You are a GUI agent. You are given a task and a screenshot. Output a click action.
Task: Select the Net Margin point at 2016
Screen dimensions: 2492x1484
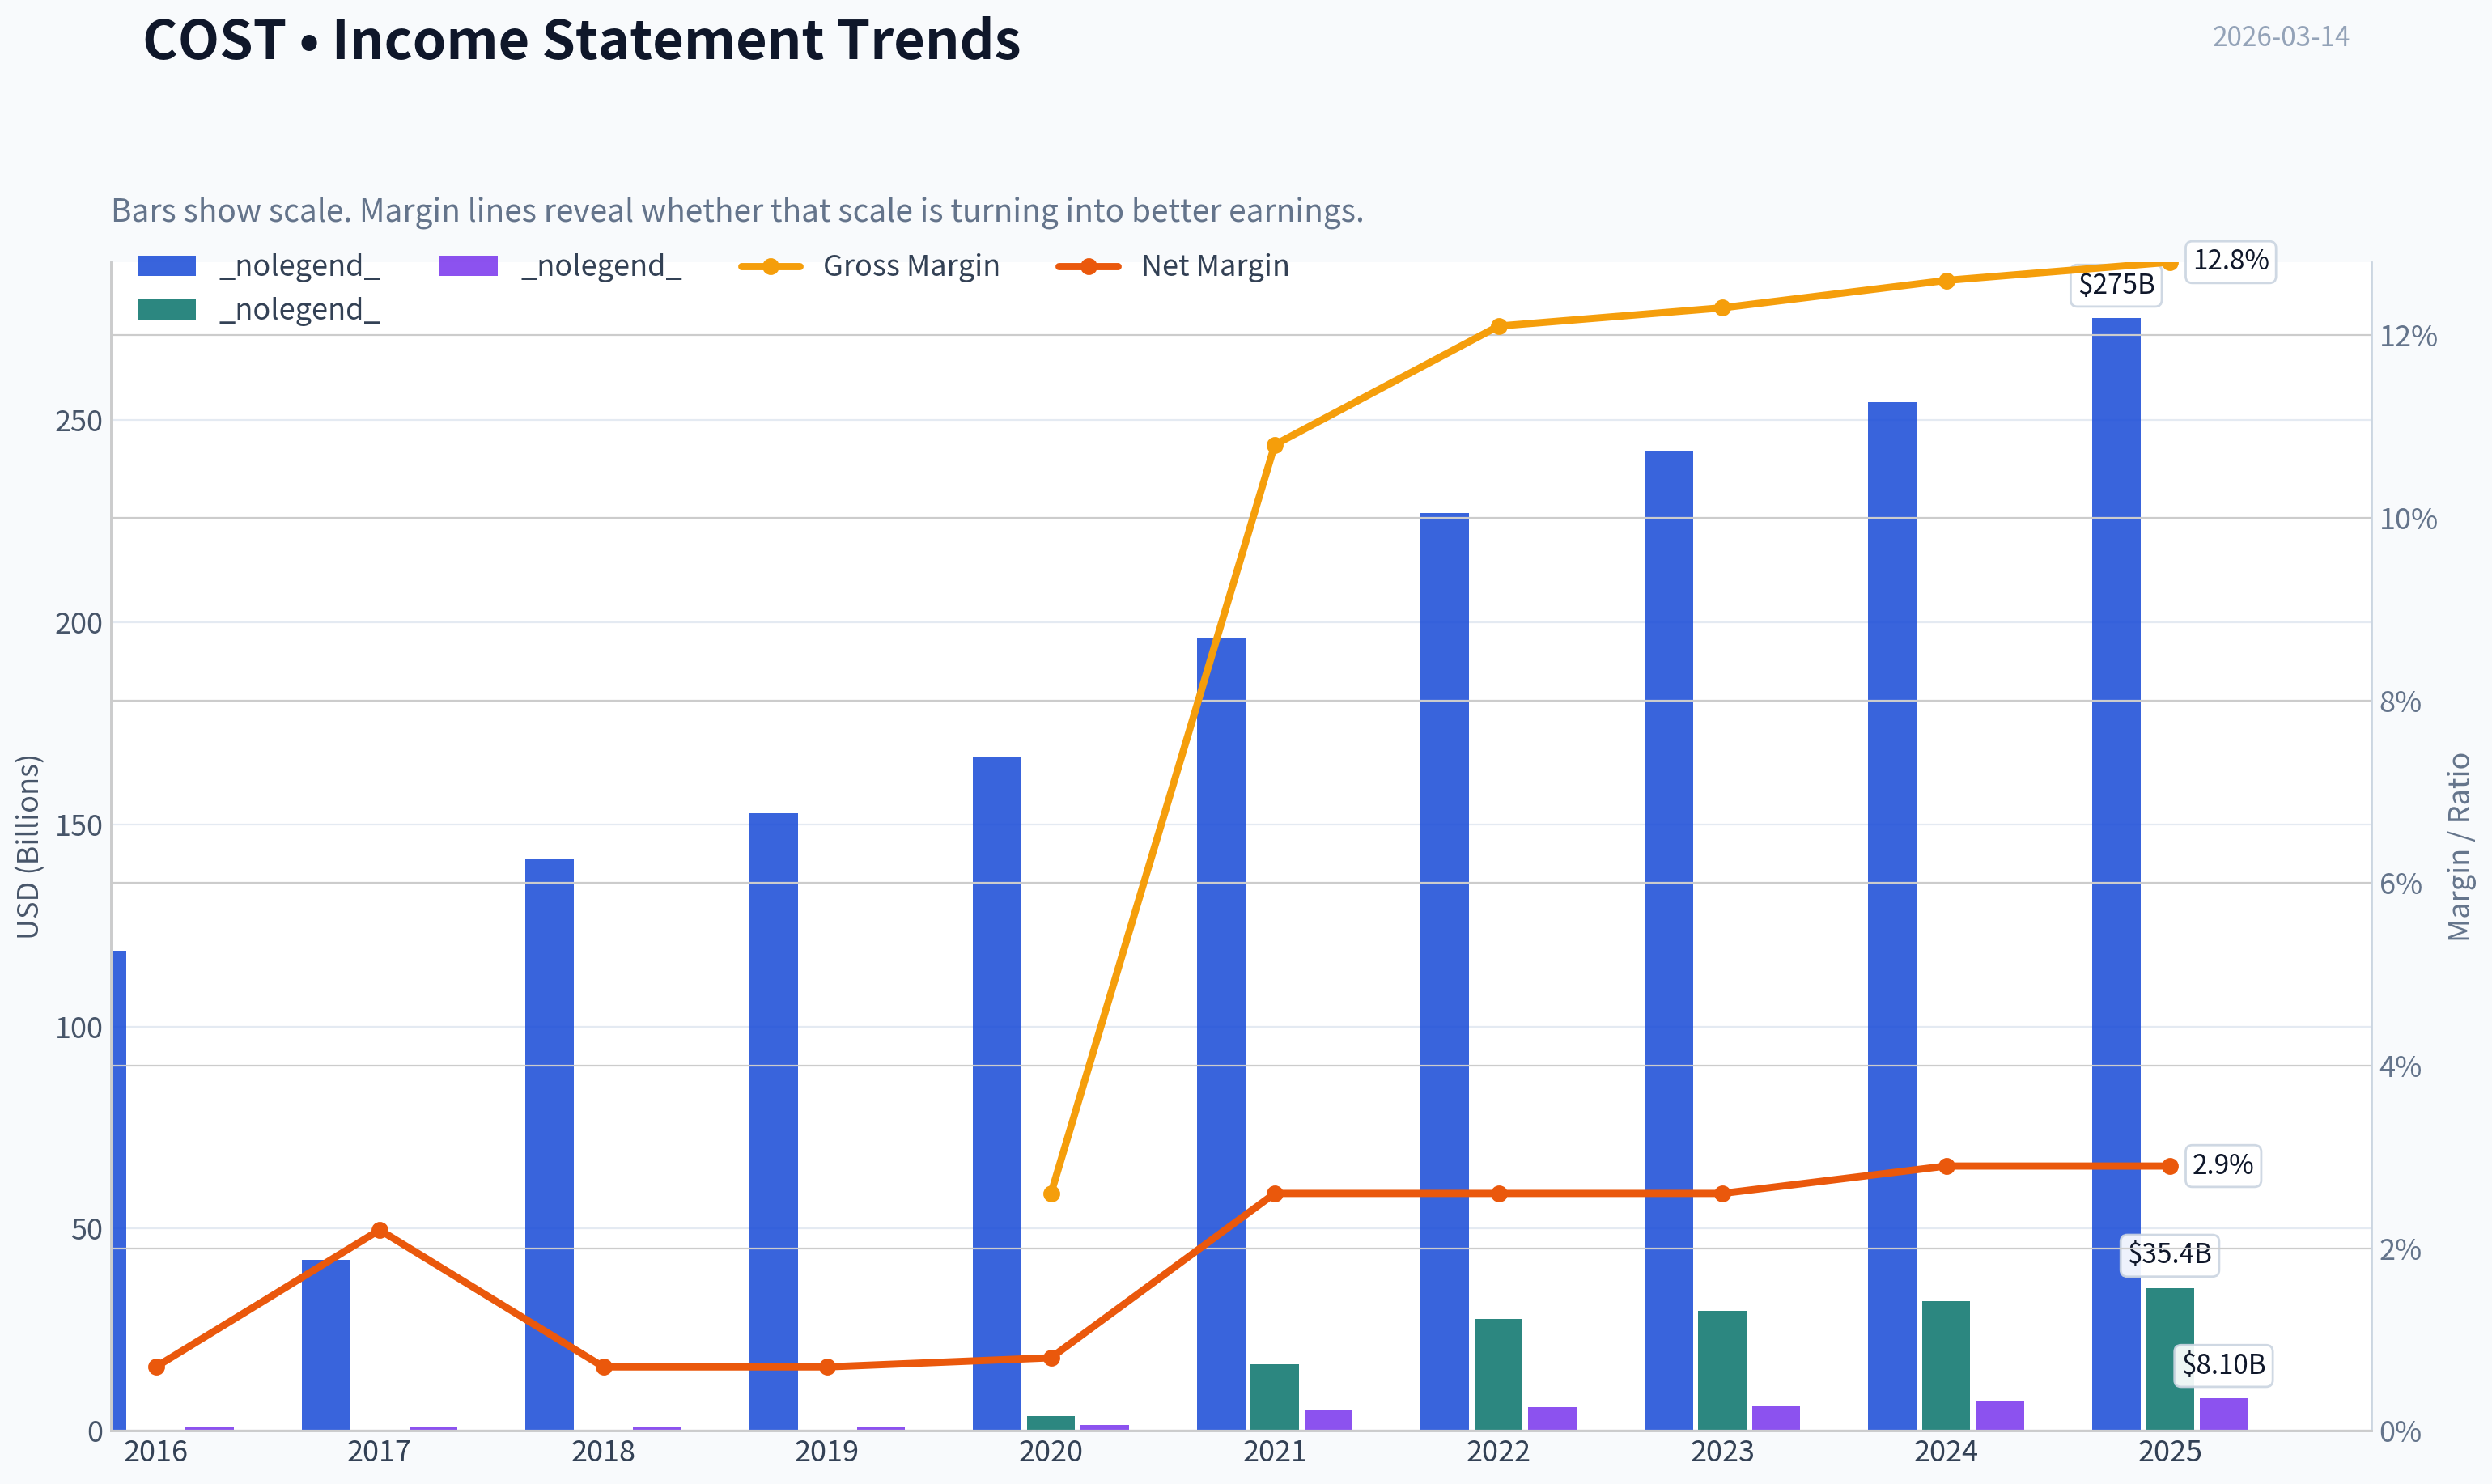tap(156, 1367)
